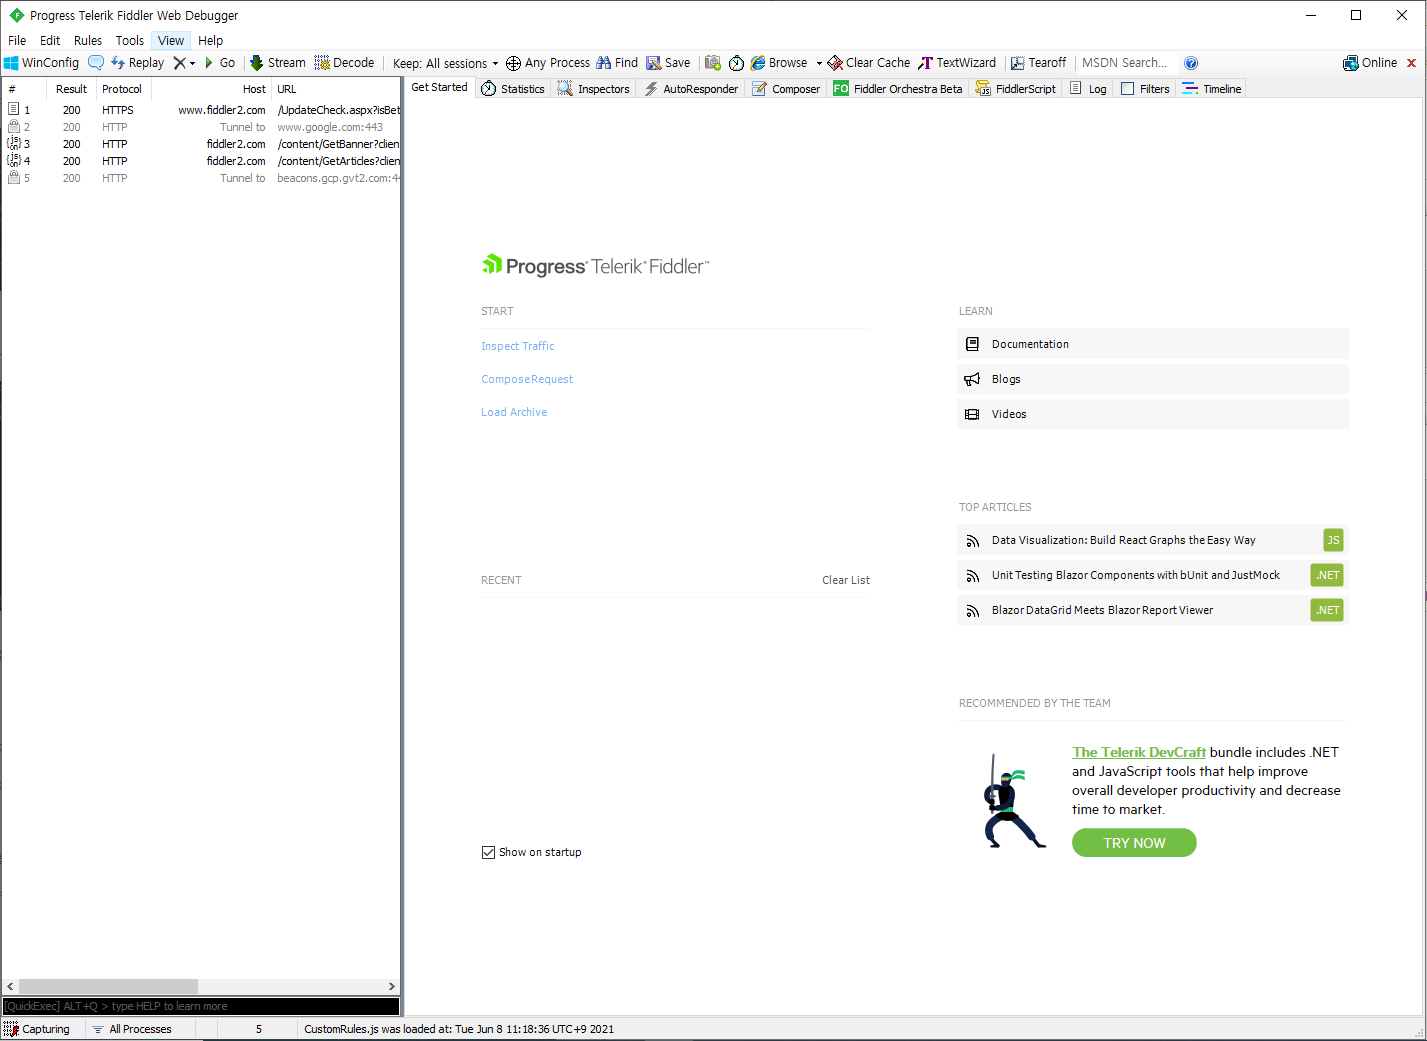This screenshot has width=1427, height=1041.
Task: Open Fiddler Orchestra Beta tab
Action: (x=898, y=89)
